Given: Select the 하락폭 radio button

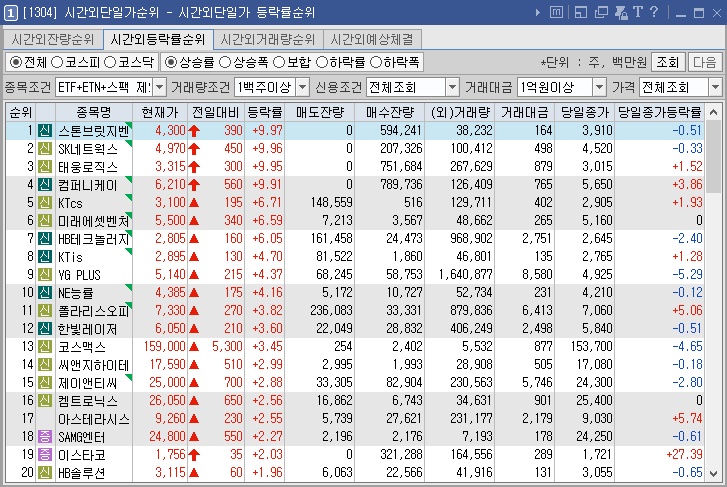Looking at the screenshot, I should pyautogui.click(x=376, y=62).
